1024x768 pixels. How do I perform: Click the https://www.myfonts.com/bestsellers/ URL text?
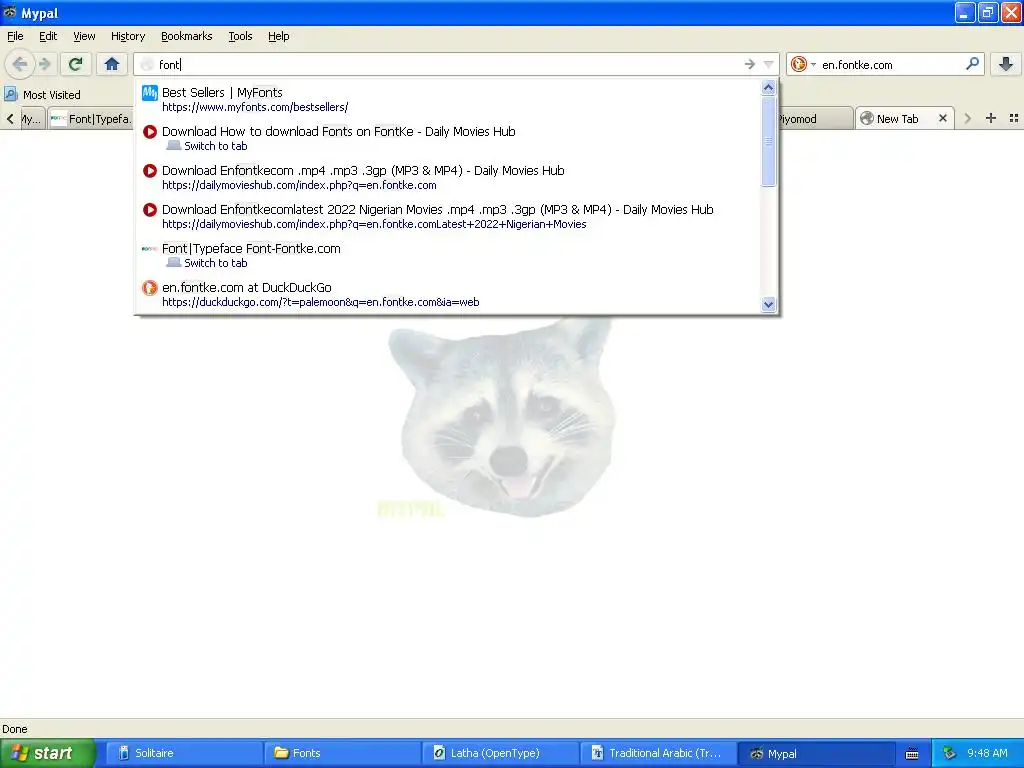click(255, 107)
